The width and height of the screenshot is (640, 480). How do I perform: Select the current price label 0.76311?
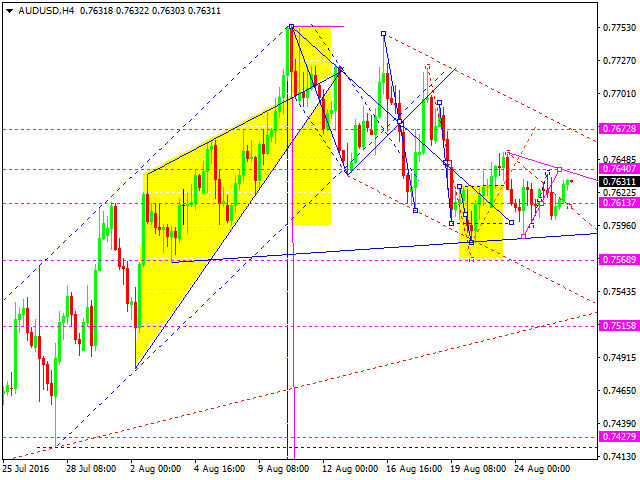(x=619, y=181)
